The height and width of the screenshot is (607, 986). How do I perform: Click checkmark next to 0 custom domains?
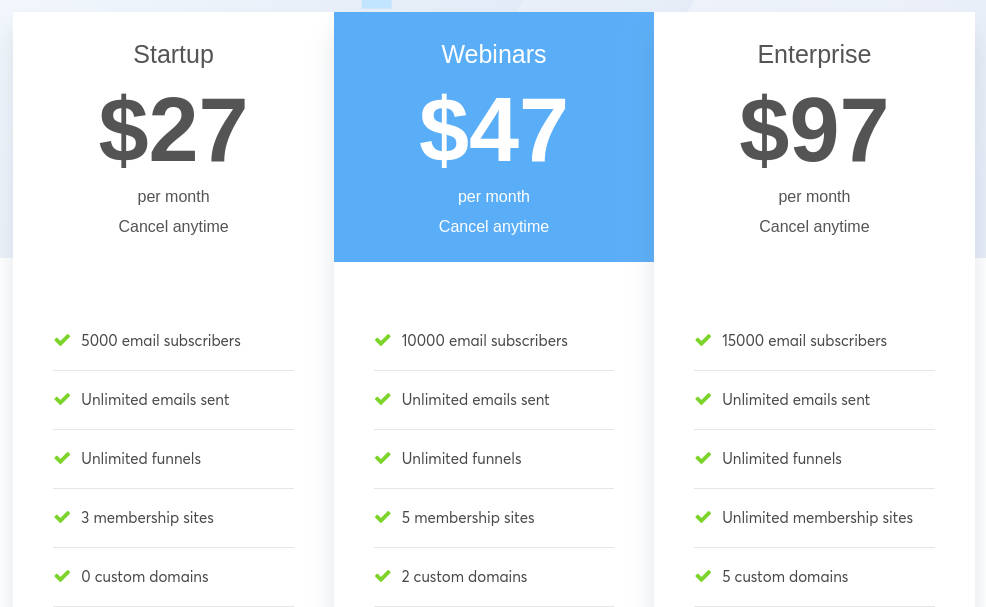(x=62, y=576)
